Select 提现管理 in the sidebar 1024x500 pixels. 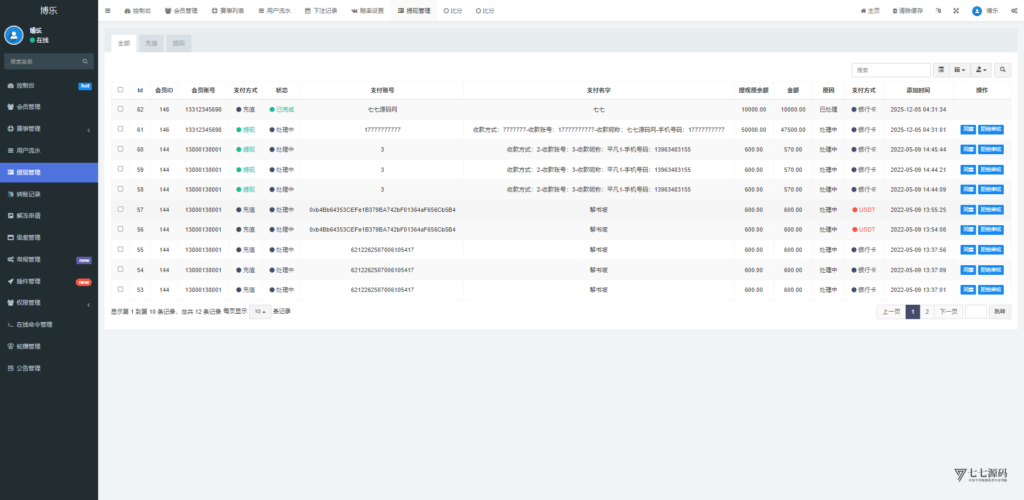pyautogui.click(x=49, y=172)
